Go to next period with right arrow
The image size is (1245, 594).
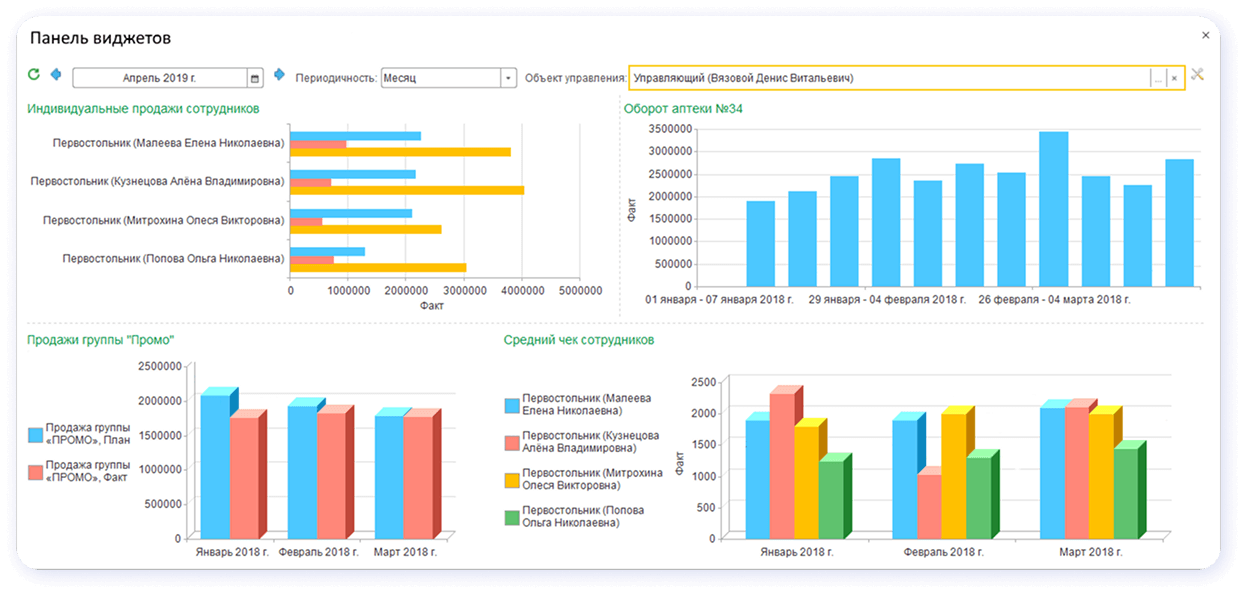point(279,75)
